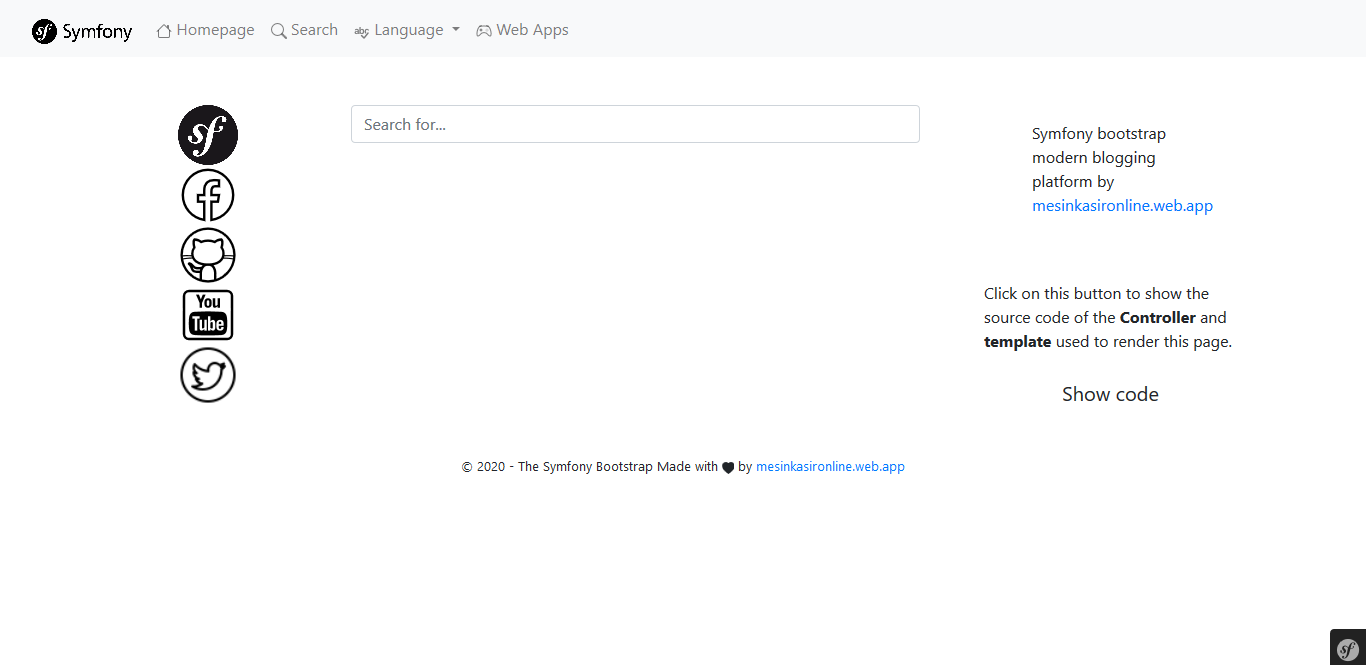Click the magnifier icon beside Search
This screenshot has width=1366, height=665.
pyautogui.click(x=278, y=31)
